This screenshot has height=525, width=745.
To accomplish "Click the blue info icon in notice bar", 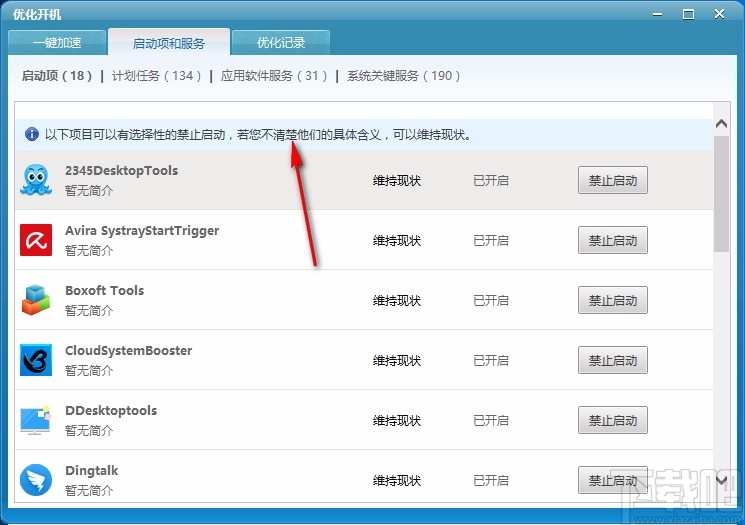I will [x=32, y=134].
